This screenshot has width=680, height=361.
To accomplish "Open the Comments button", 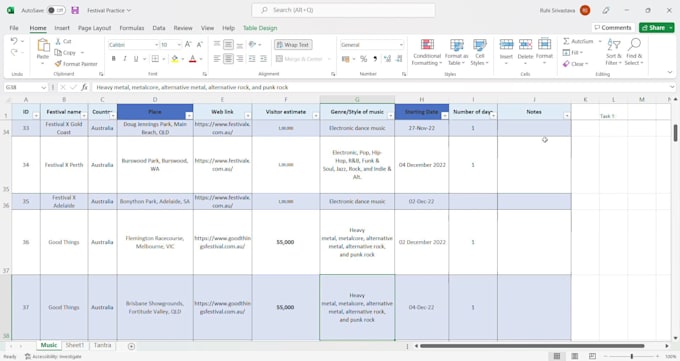I will [x=613, y=27].
